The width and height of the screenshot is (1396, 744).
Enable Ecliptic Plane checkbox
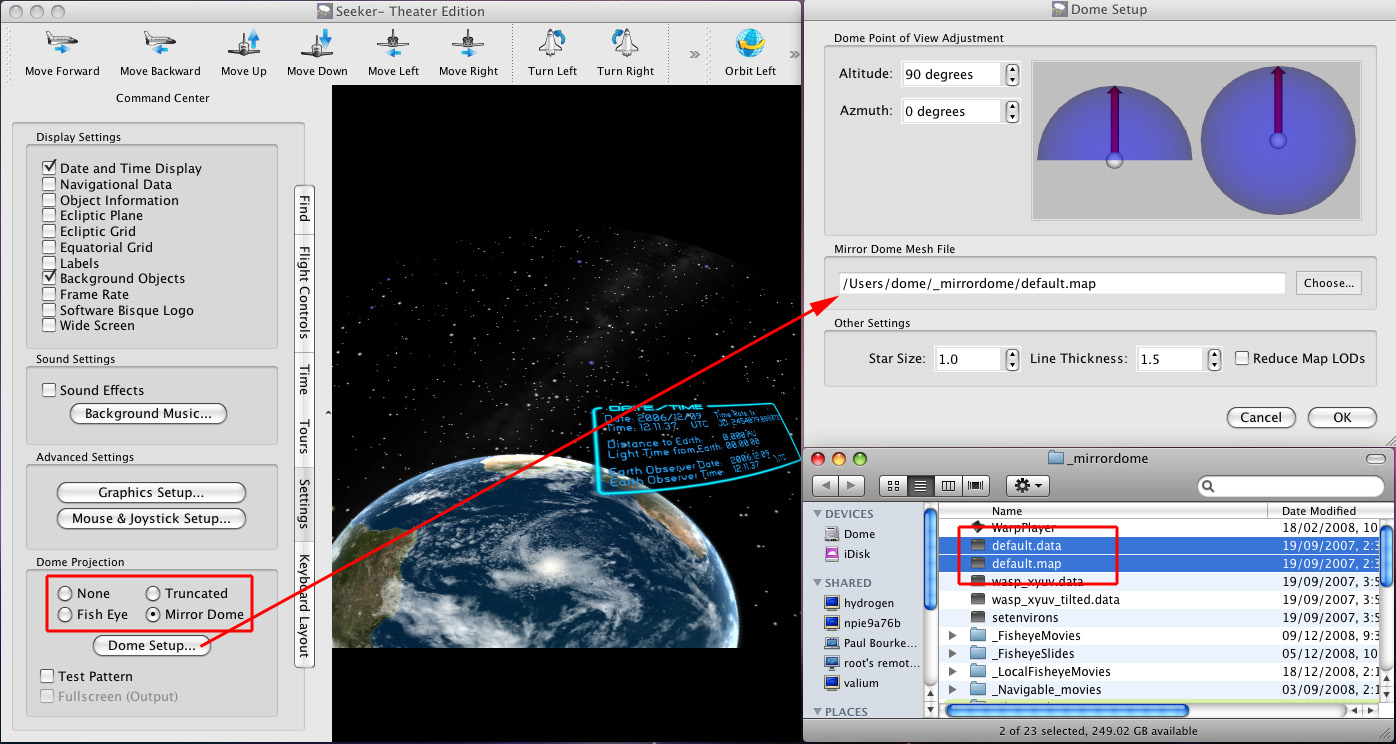pyautogui.click(x=49, y=215)
